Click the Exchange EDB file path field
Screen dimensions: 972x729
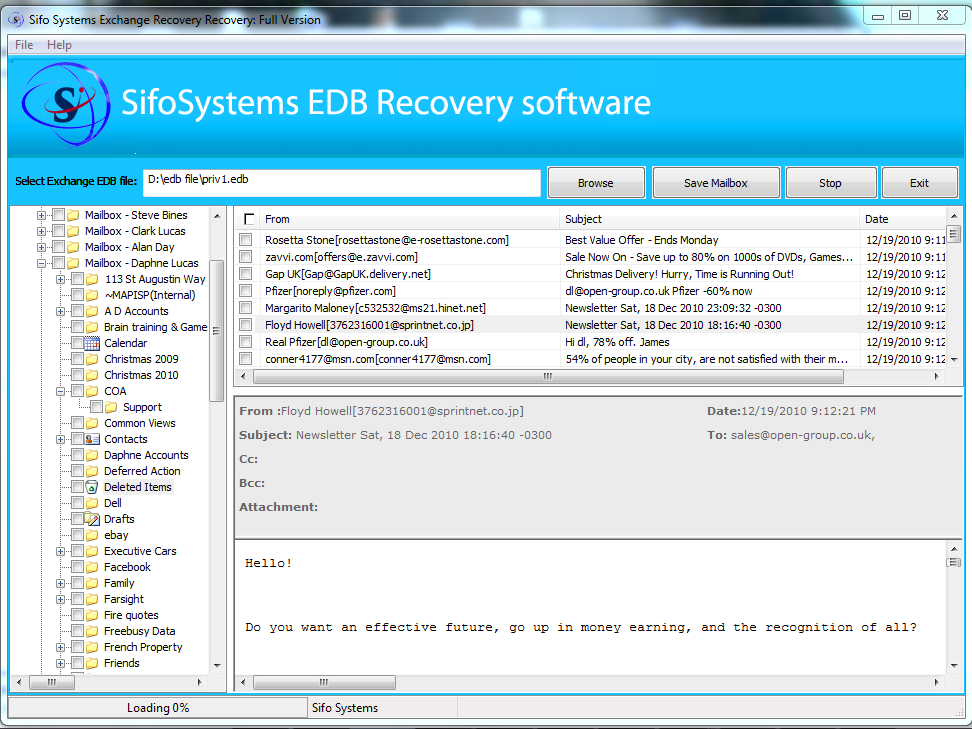click(340, 183)
